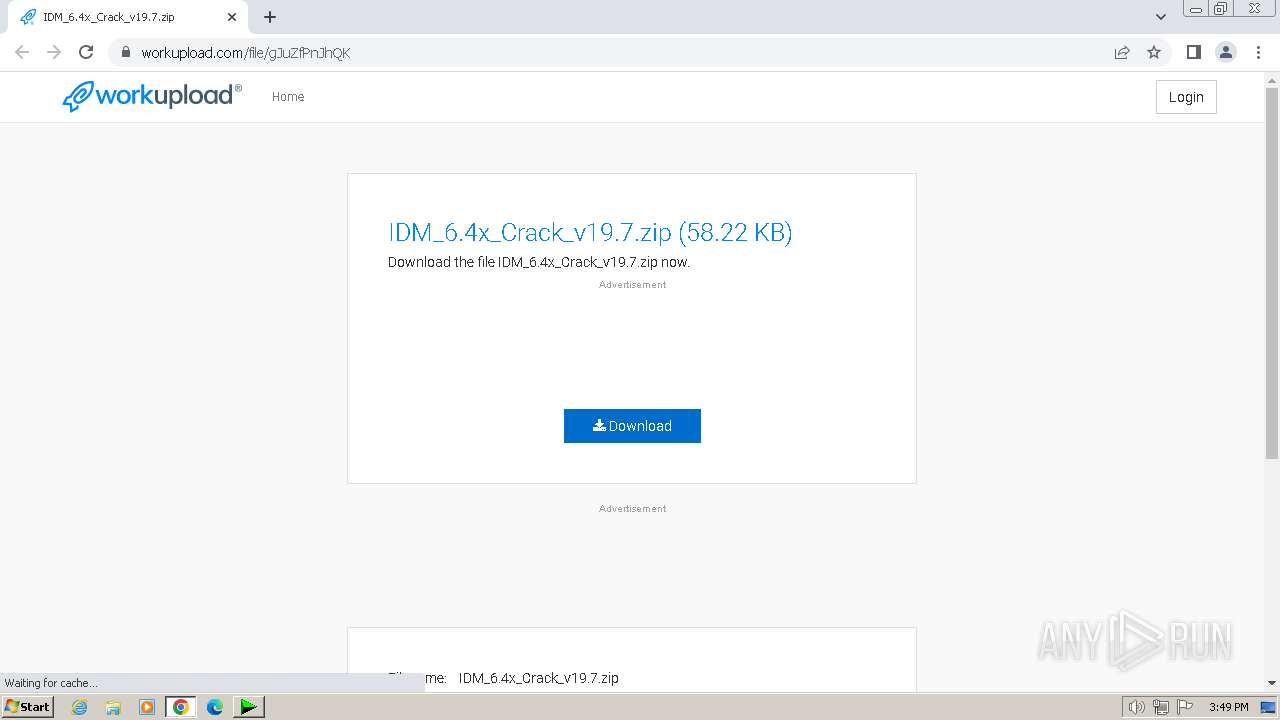Open the Chrome profile avatar
Image resolution: width=1280 pixels, height=720 pixels.
(x=1225, y=52)
